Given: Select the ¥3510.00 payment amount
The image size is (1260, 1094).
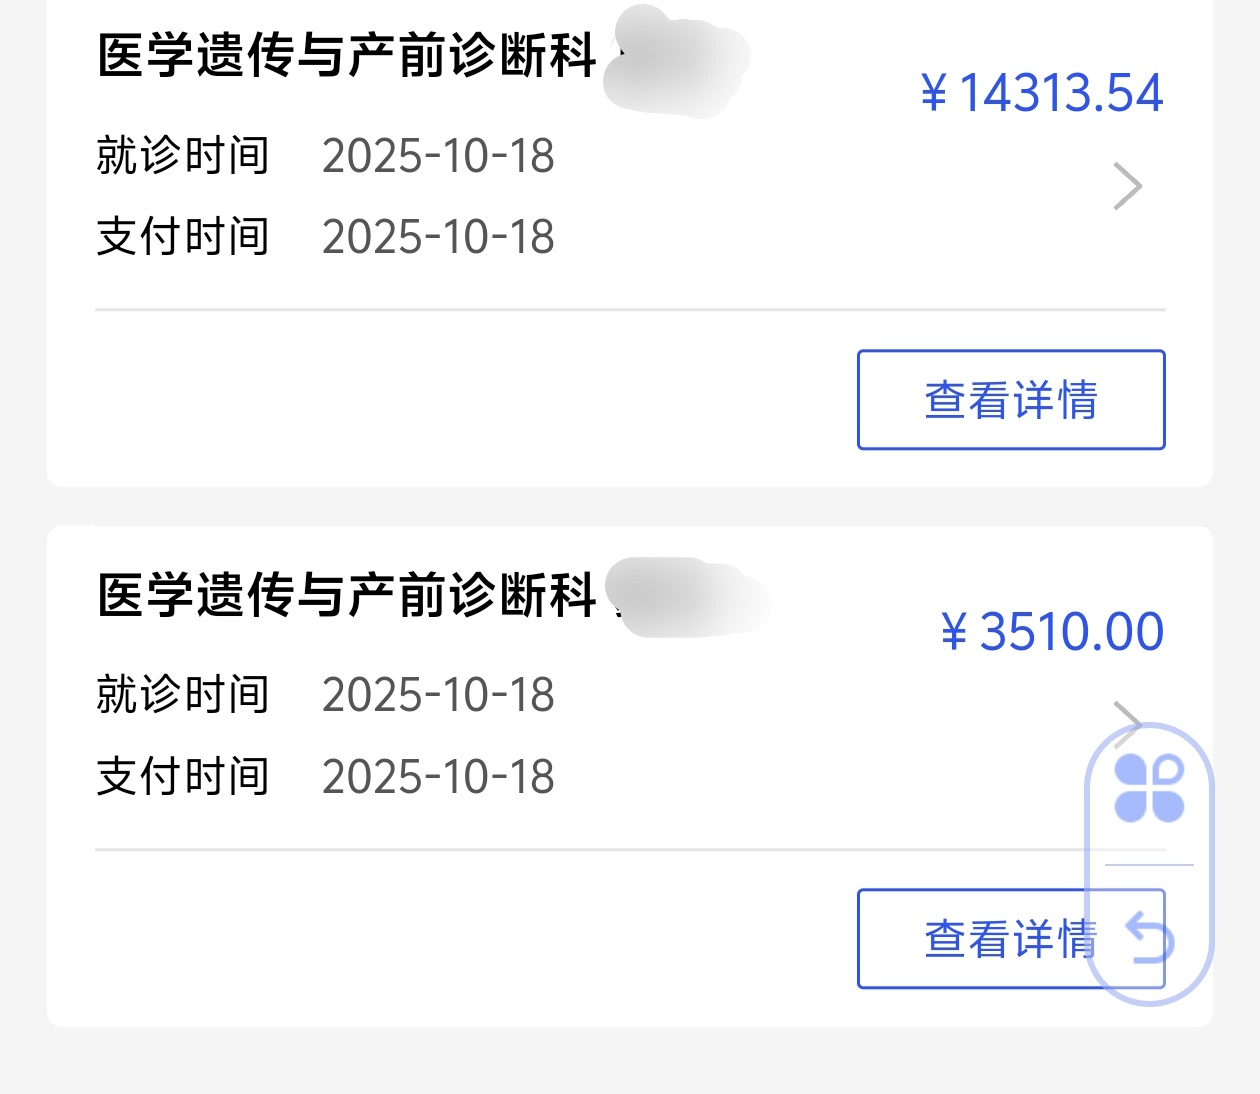Looking at the screenshot, I should [x=1052, y=632].
